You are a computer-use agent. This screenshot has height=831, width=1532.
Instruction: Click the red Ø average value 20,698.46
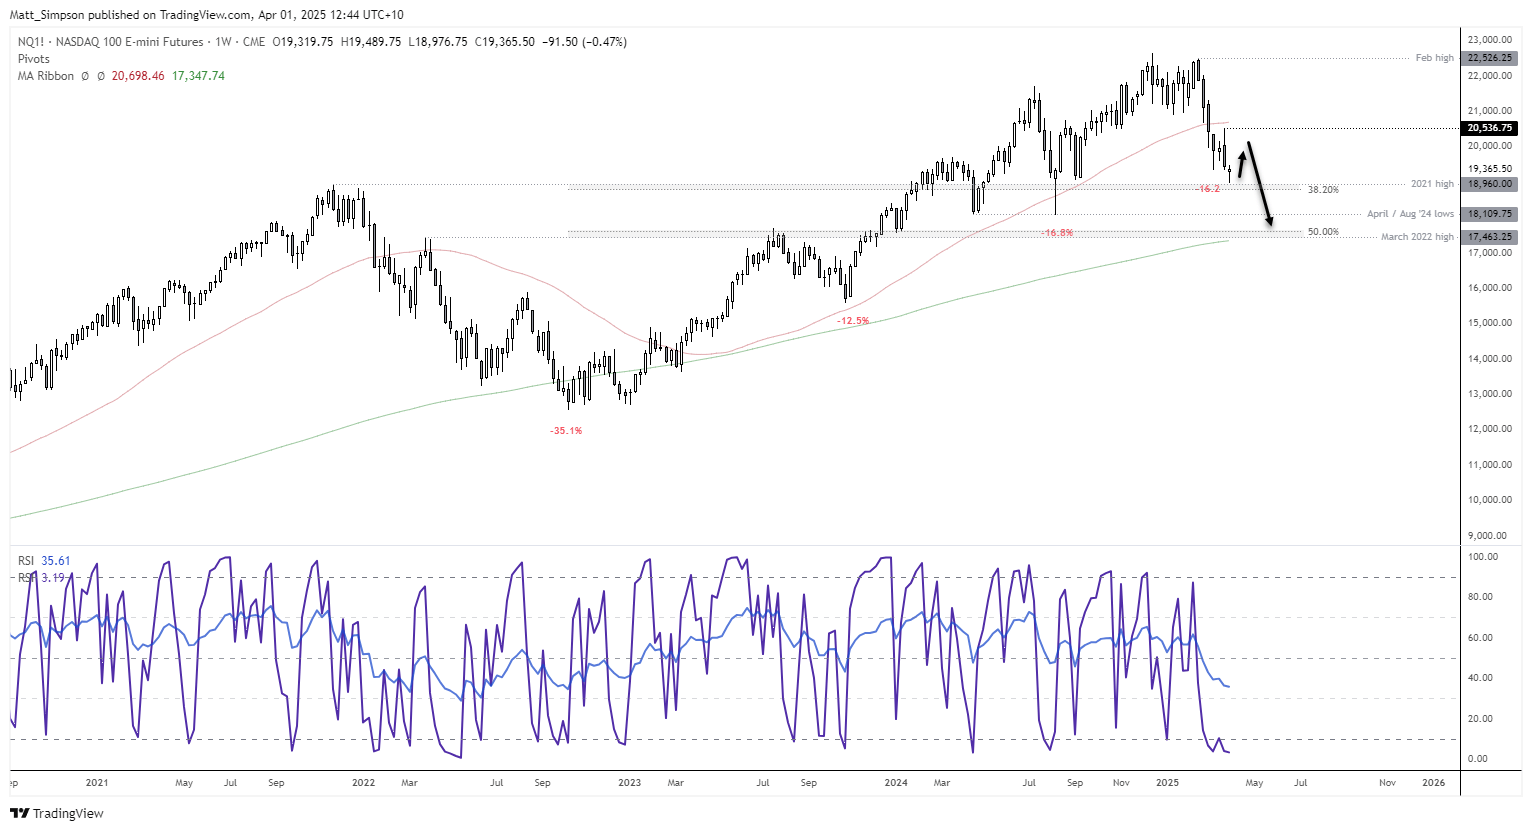tap(137, 76)
